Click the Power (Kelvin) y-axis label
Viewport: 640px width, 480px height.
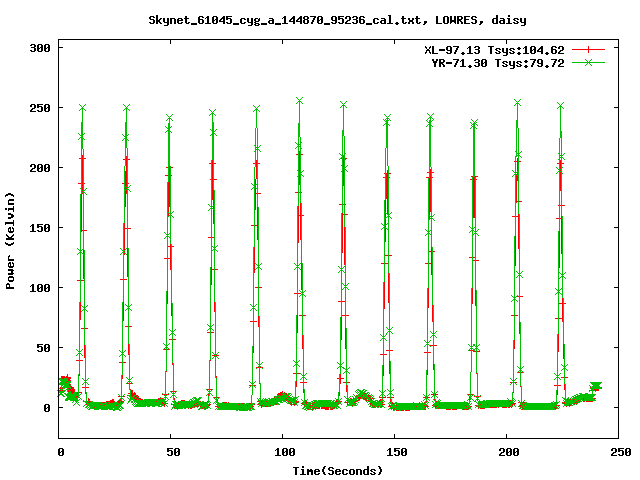11,243
